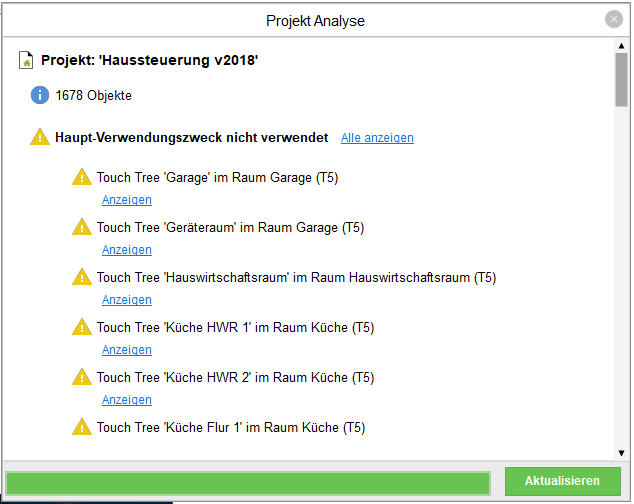Close the Projekt Analyse dialog
Image resolution: width=634 pixels, height=504 pixels.
tap(613, 20)
